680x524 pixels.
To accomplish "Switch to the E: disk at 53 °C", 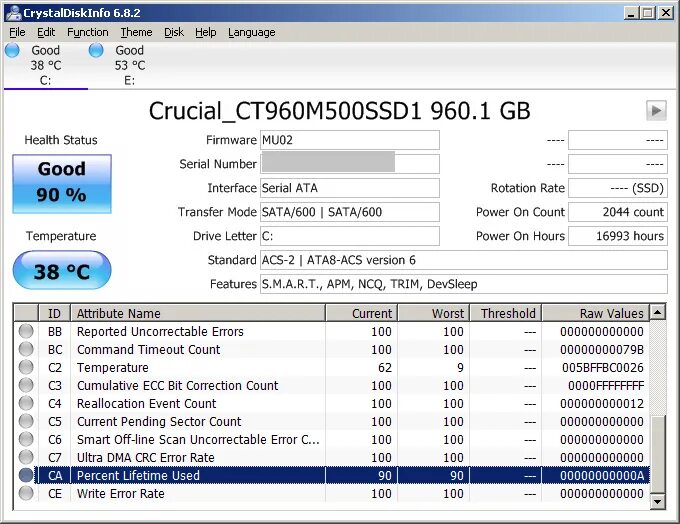I will click(129, 65).
